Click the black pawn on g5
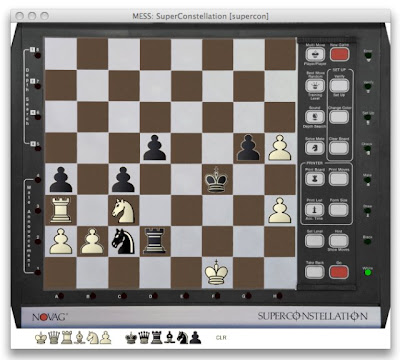The width and height of the screenshot is (400, 360). (248, 148)
